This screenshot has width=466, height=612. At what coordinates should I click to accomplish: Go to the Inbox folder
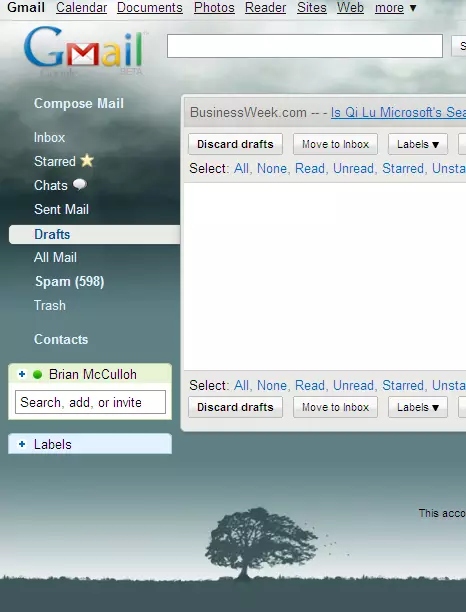point(49,137)
